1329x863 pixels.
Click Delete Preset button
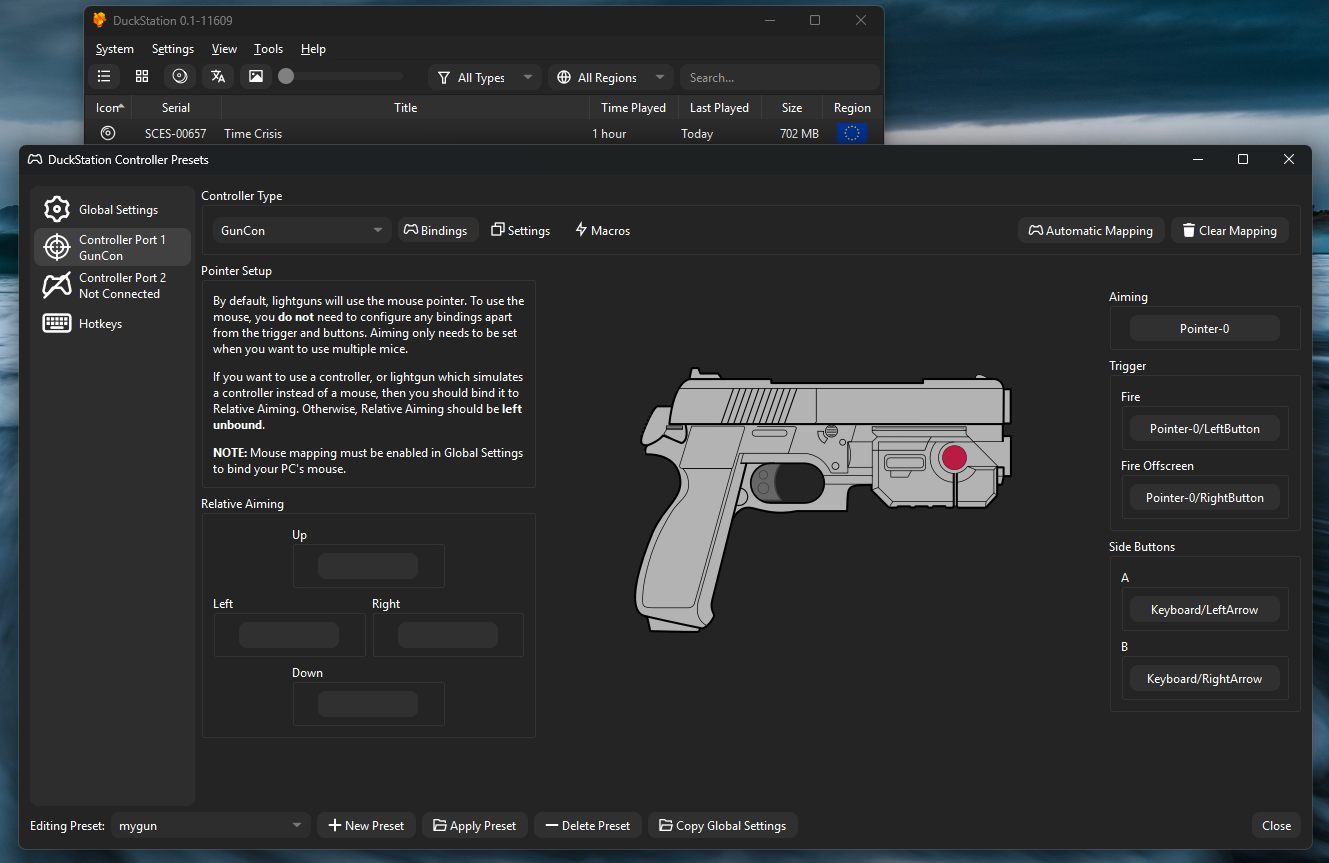point(588,825)
